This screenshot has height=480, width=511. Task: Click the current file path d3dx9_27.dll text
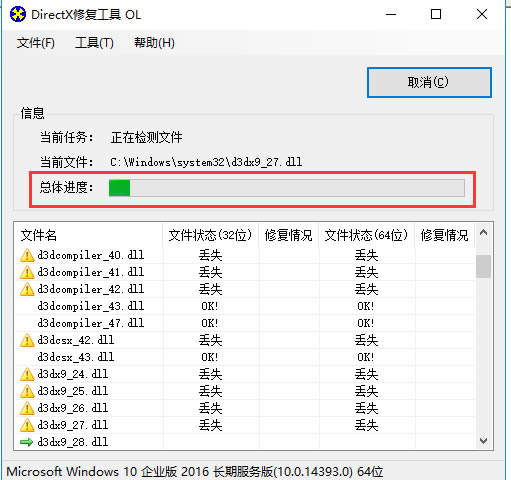coord(206,162)
